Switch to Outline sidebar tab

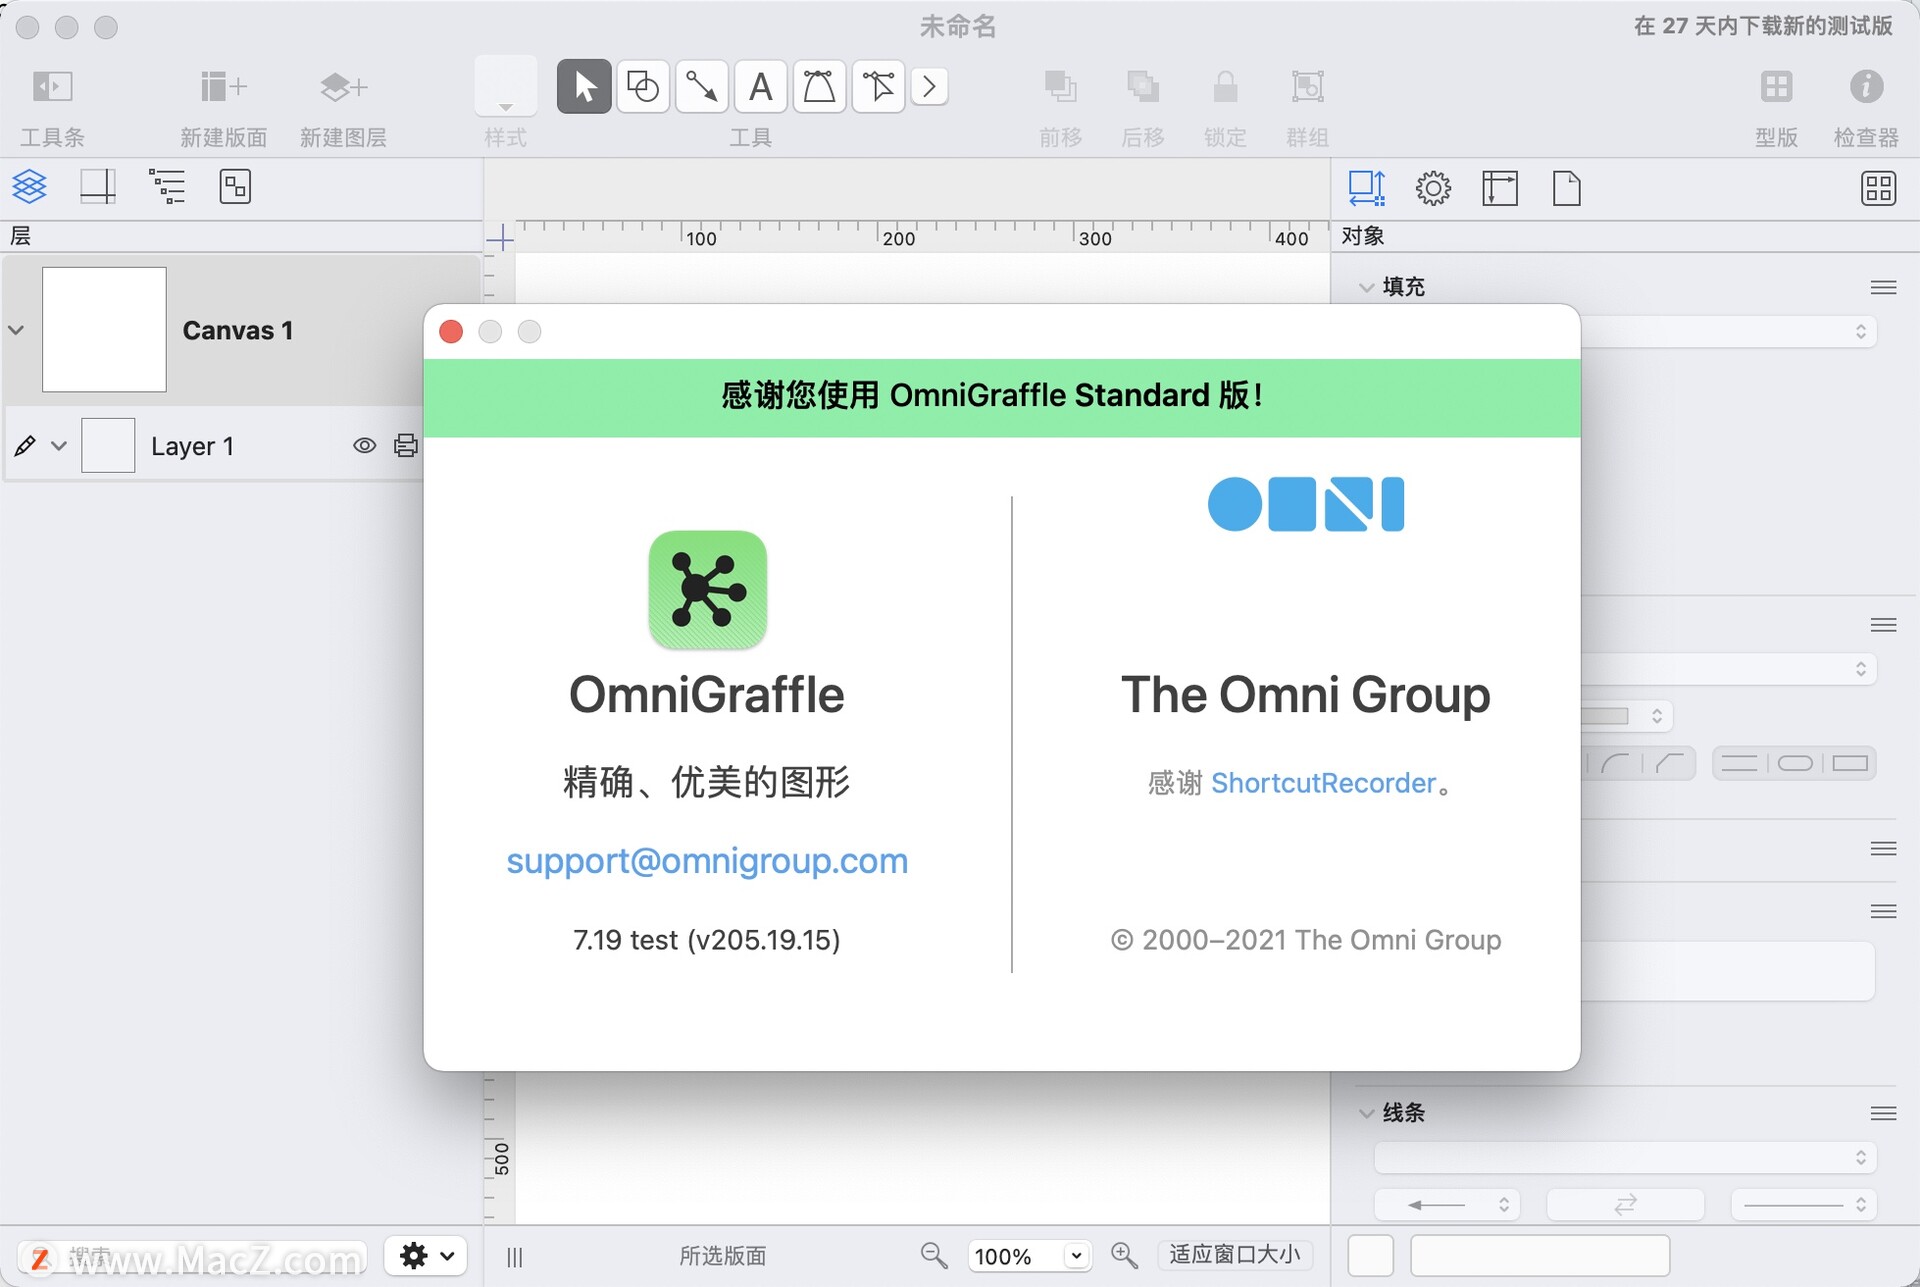point(167,186)
